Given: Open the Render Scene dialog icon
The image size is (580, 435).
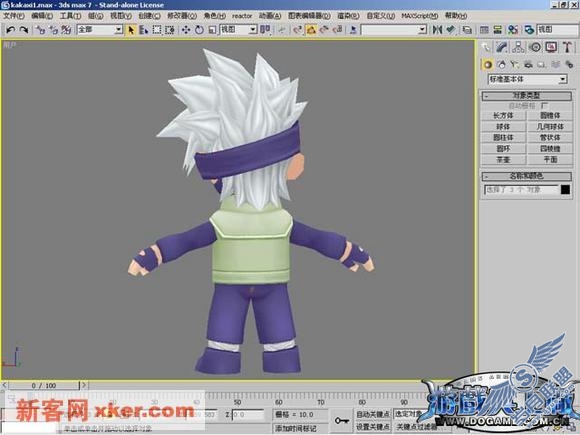Looking at the screenshot, I should click(x=529, y=30).
